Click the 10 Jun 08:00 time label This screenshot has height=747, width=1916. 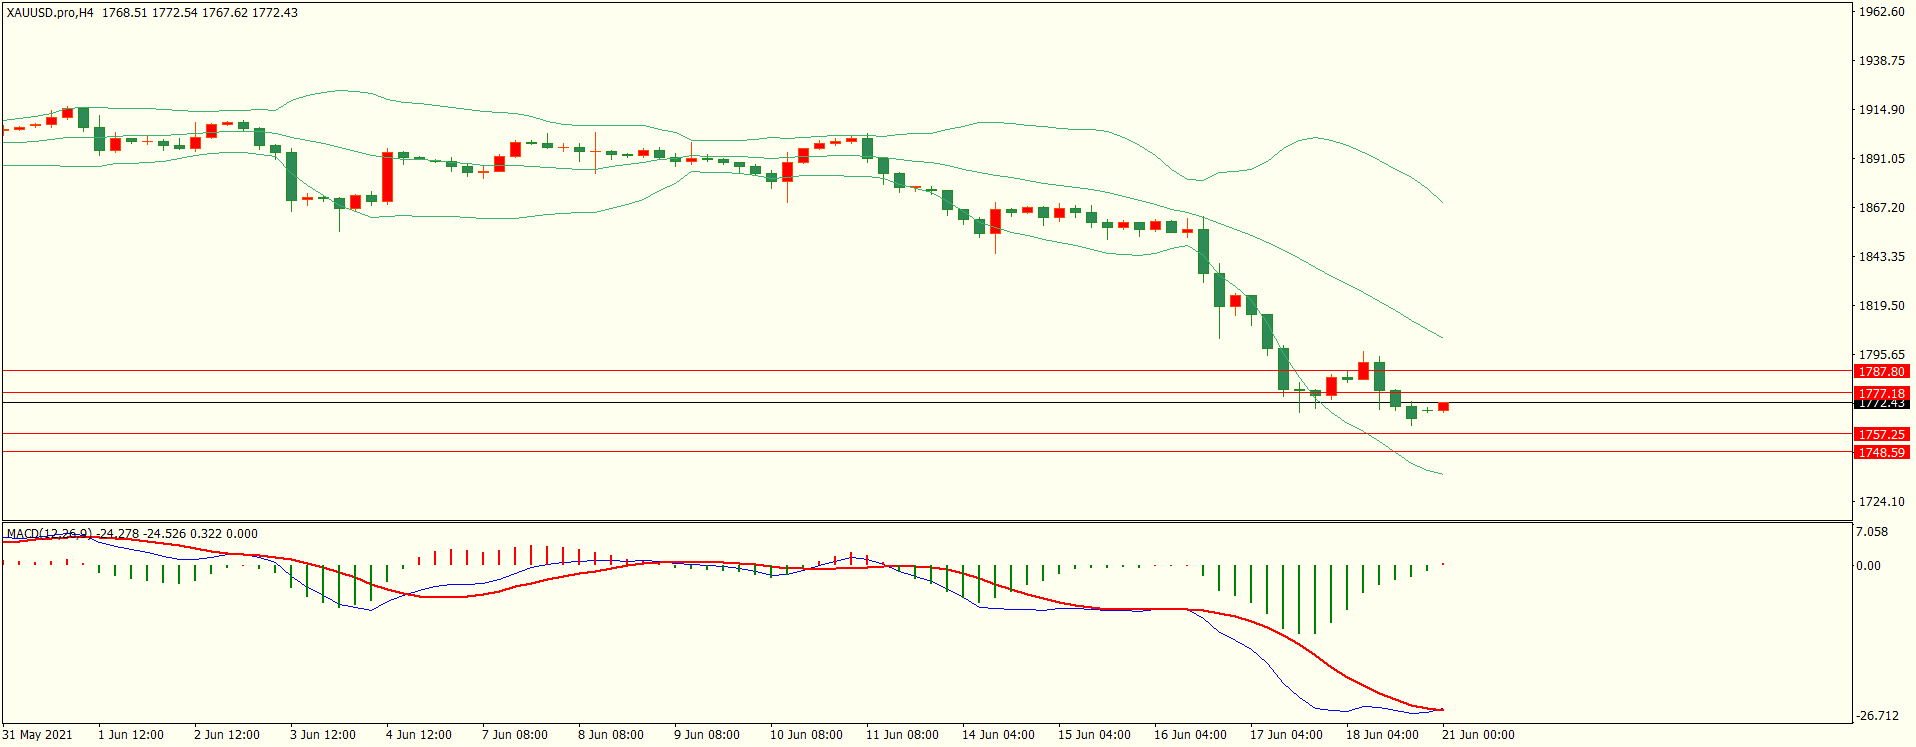click(x=806, y=735)
